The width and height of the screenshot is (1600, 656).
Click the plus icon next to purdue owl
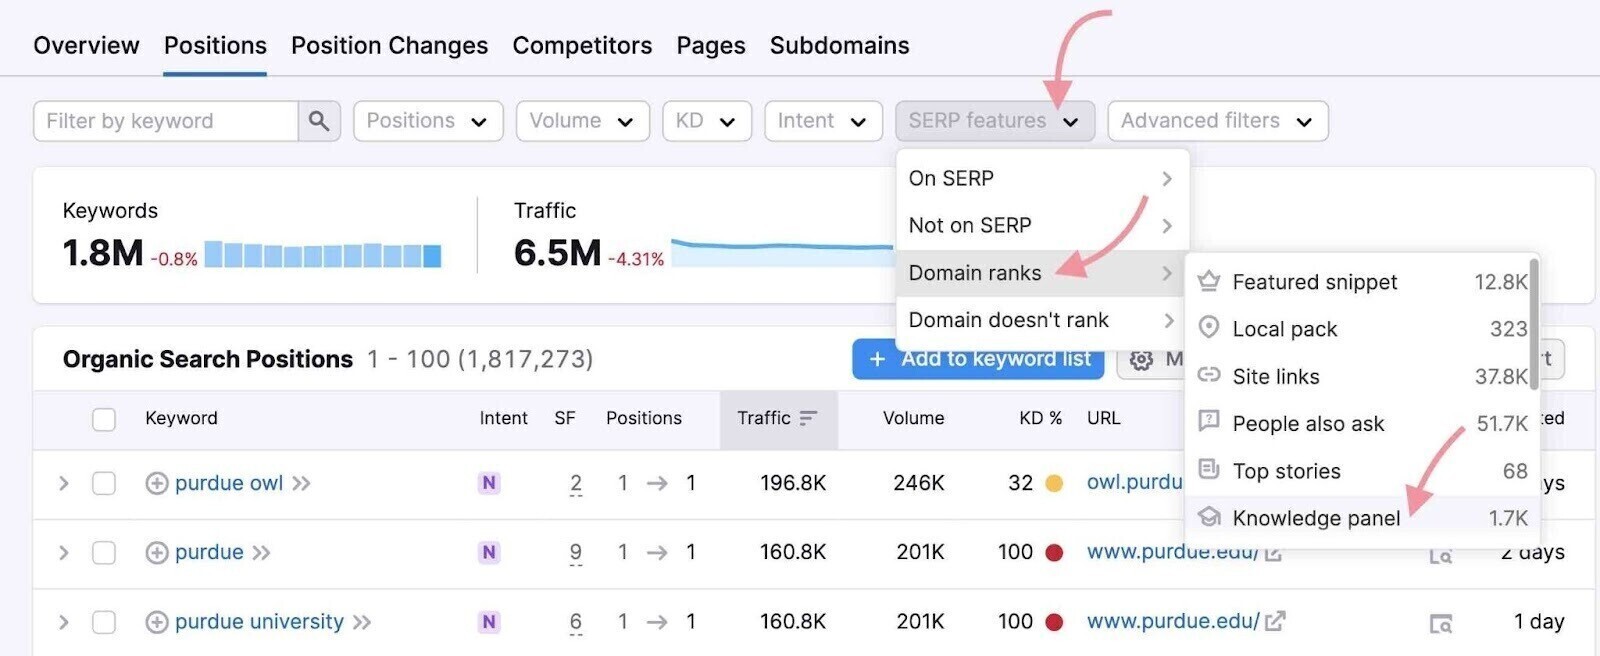[157, 484]
